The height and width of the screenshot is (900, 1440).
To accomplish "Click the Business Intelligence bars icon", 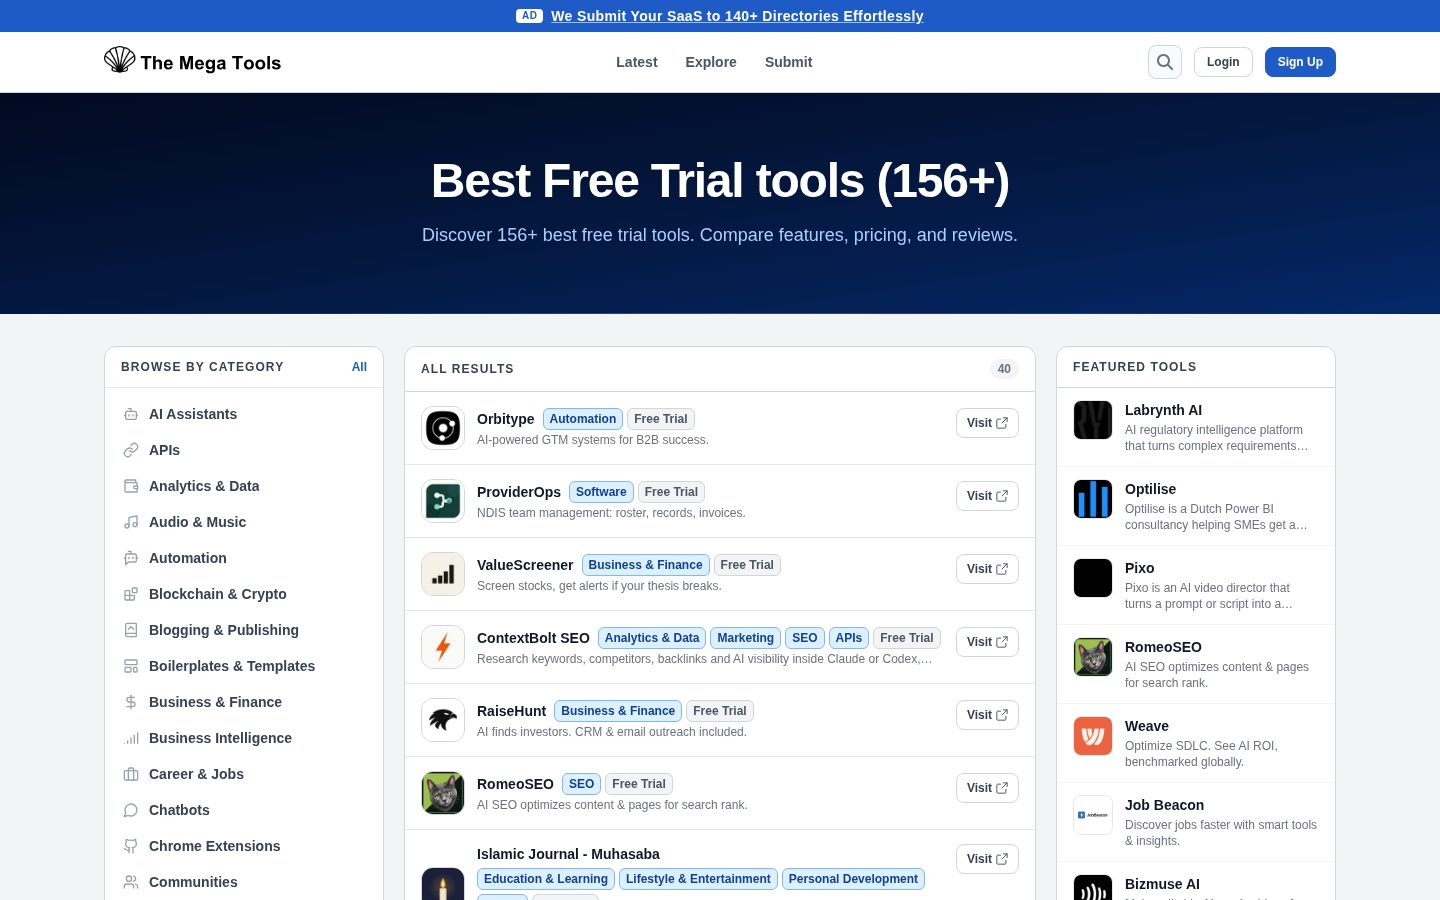I will coord(131,738).
